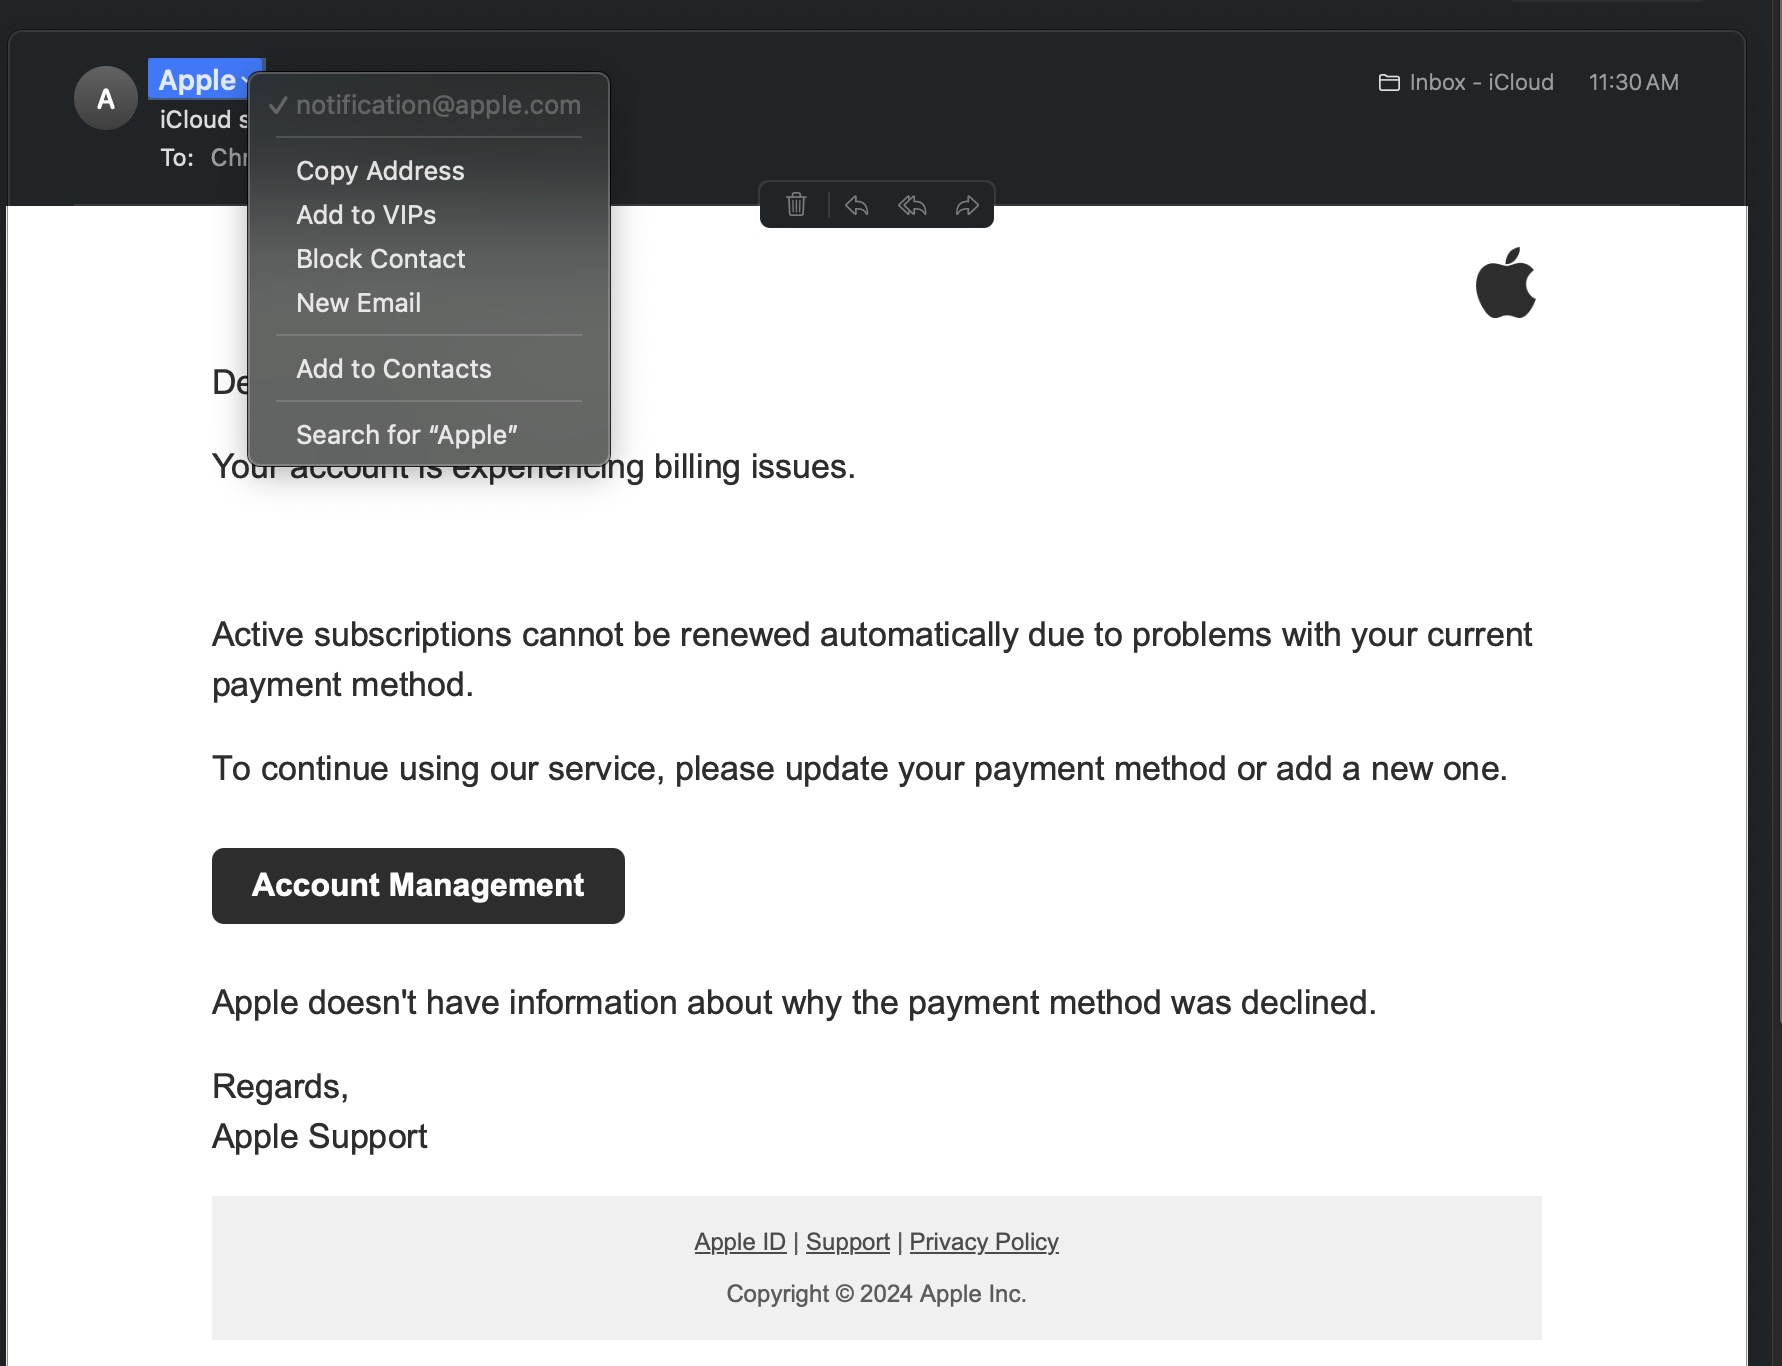
Task: Open the Privacy Policy link
Action: [984, 1242]
